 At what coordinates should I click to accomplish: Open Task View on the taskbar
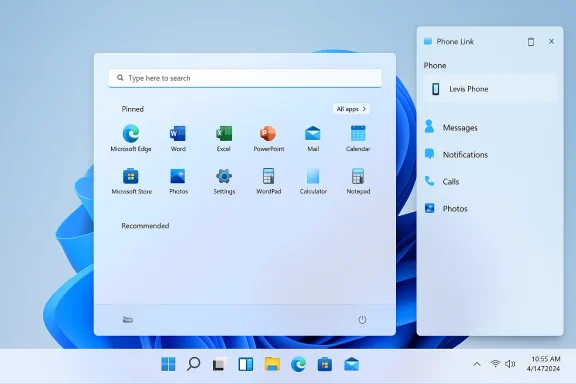[x=219, y=364]
